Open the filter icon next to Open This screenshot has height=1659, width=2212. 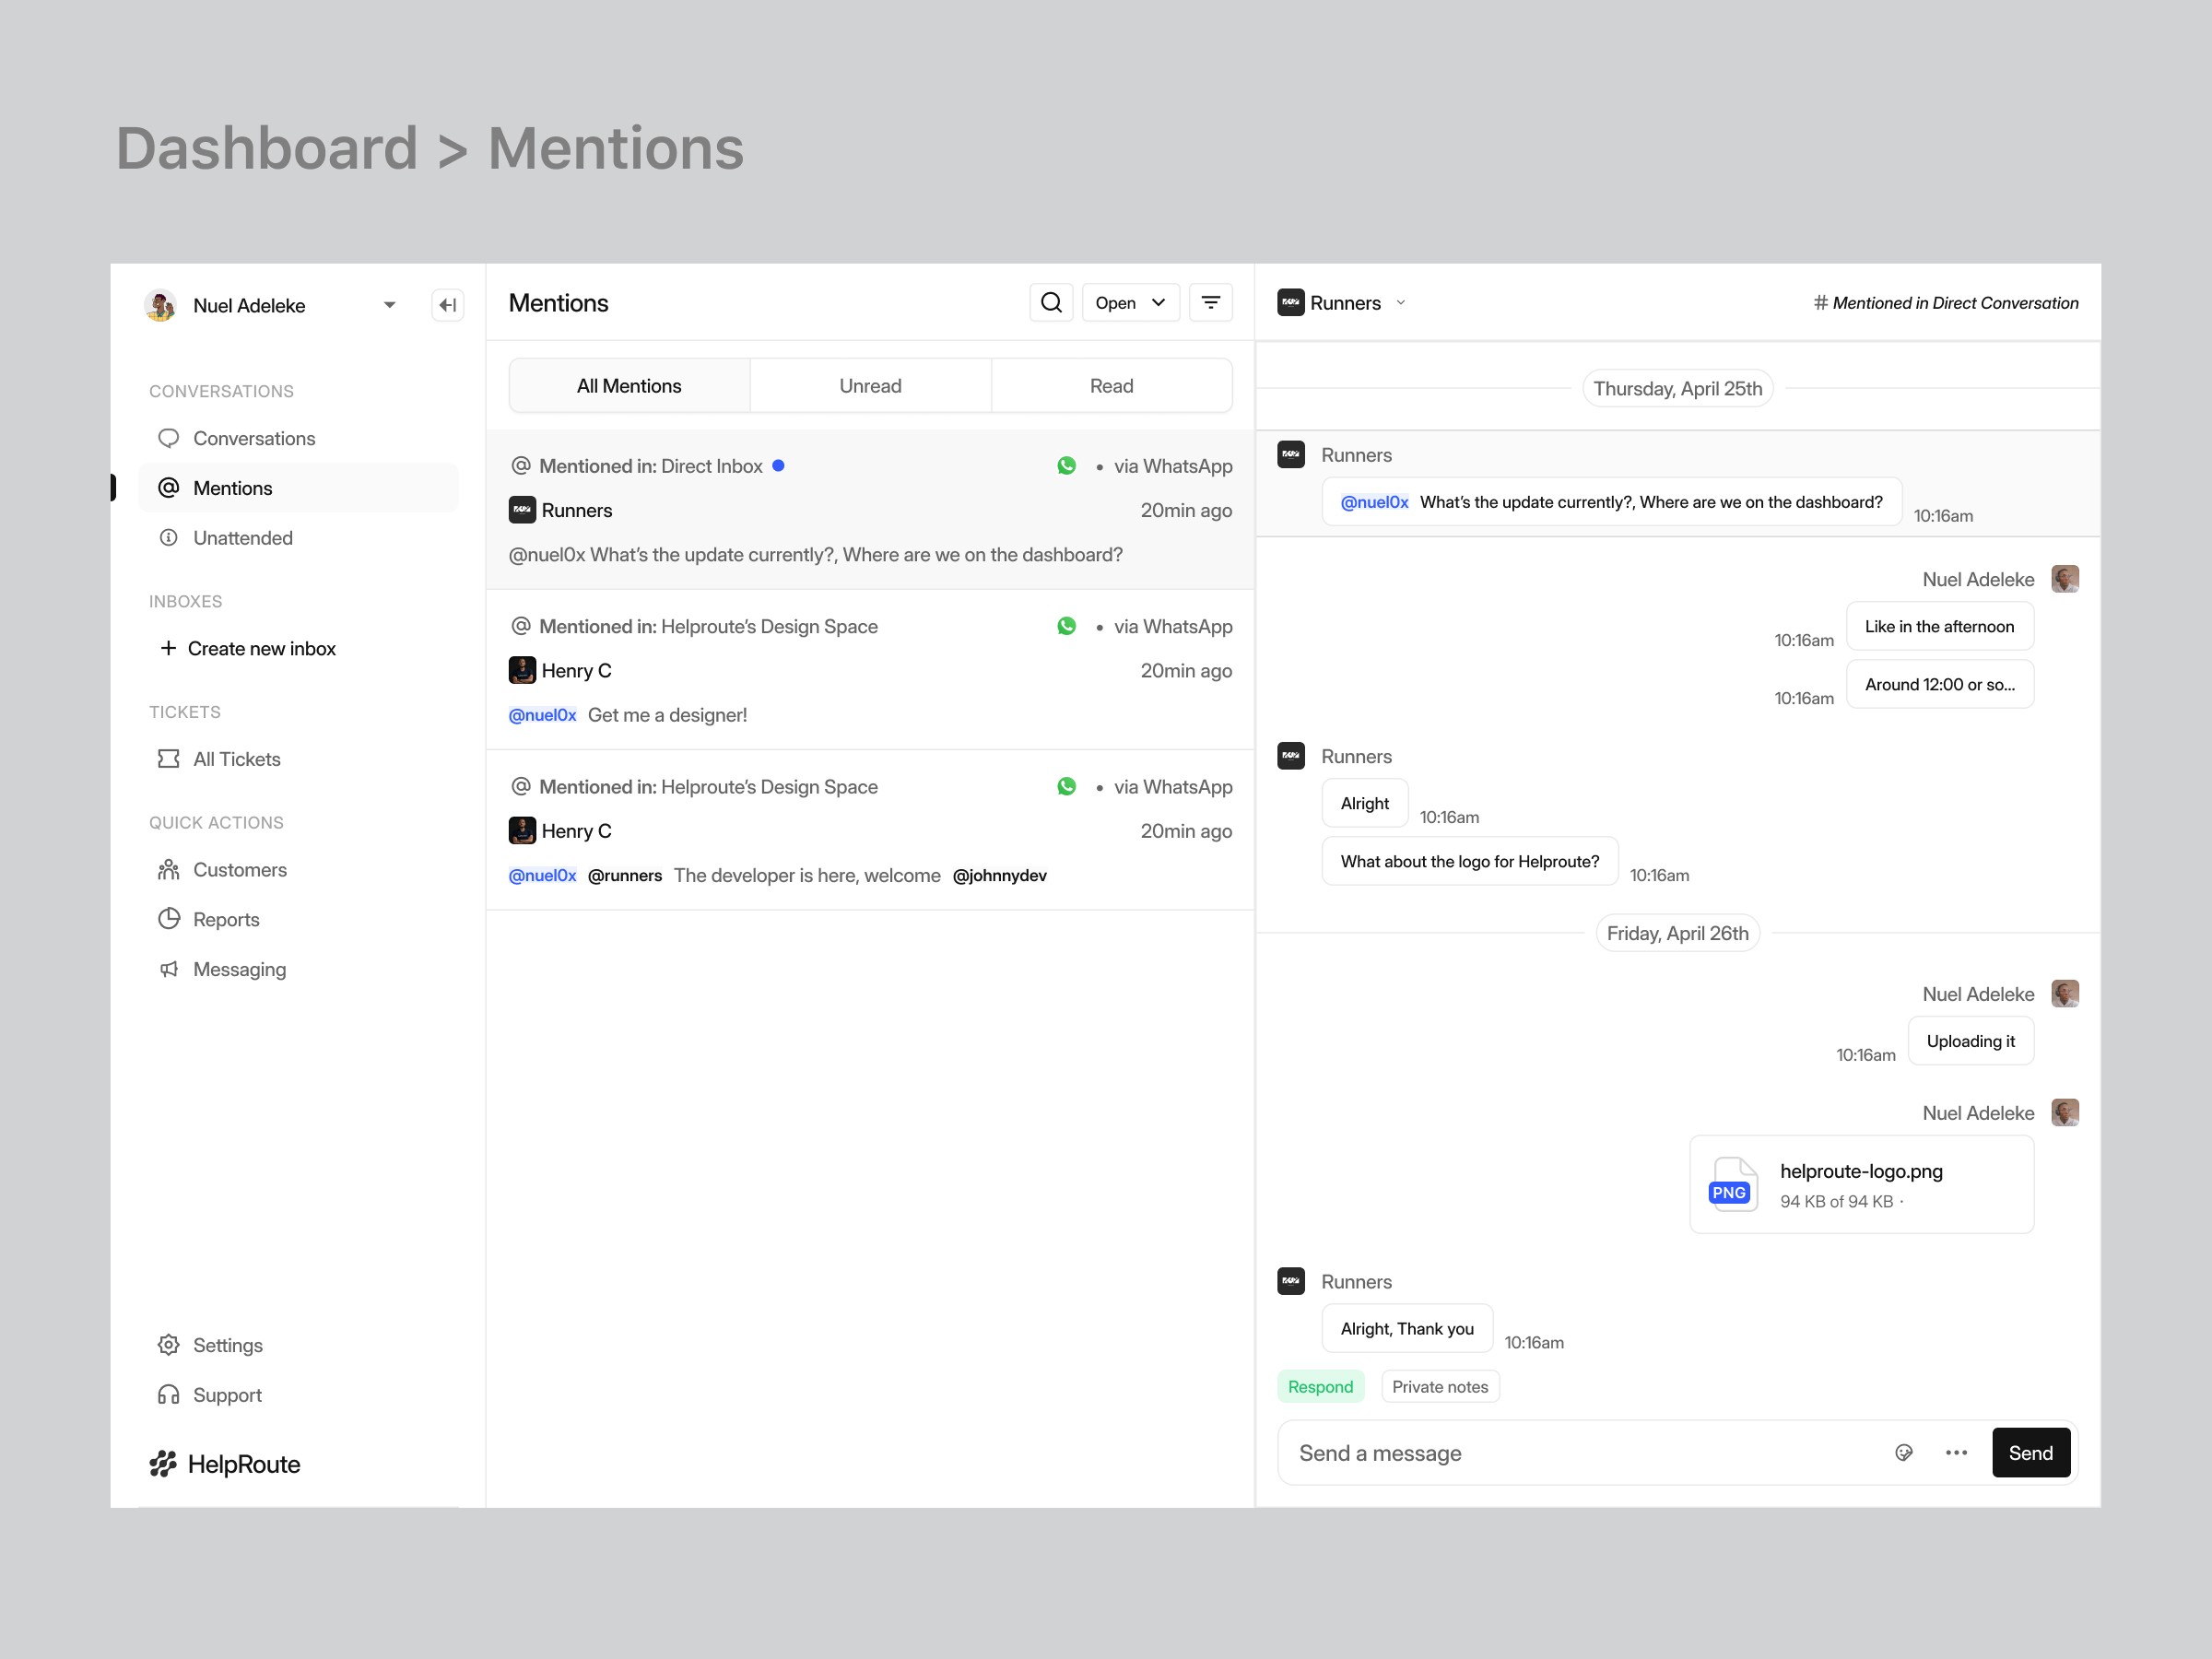point(1210,302)
